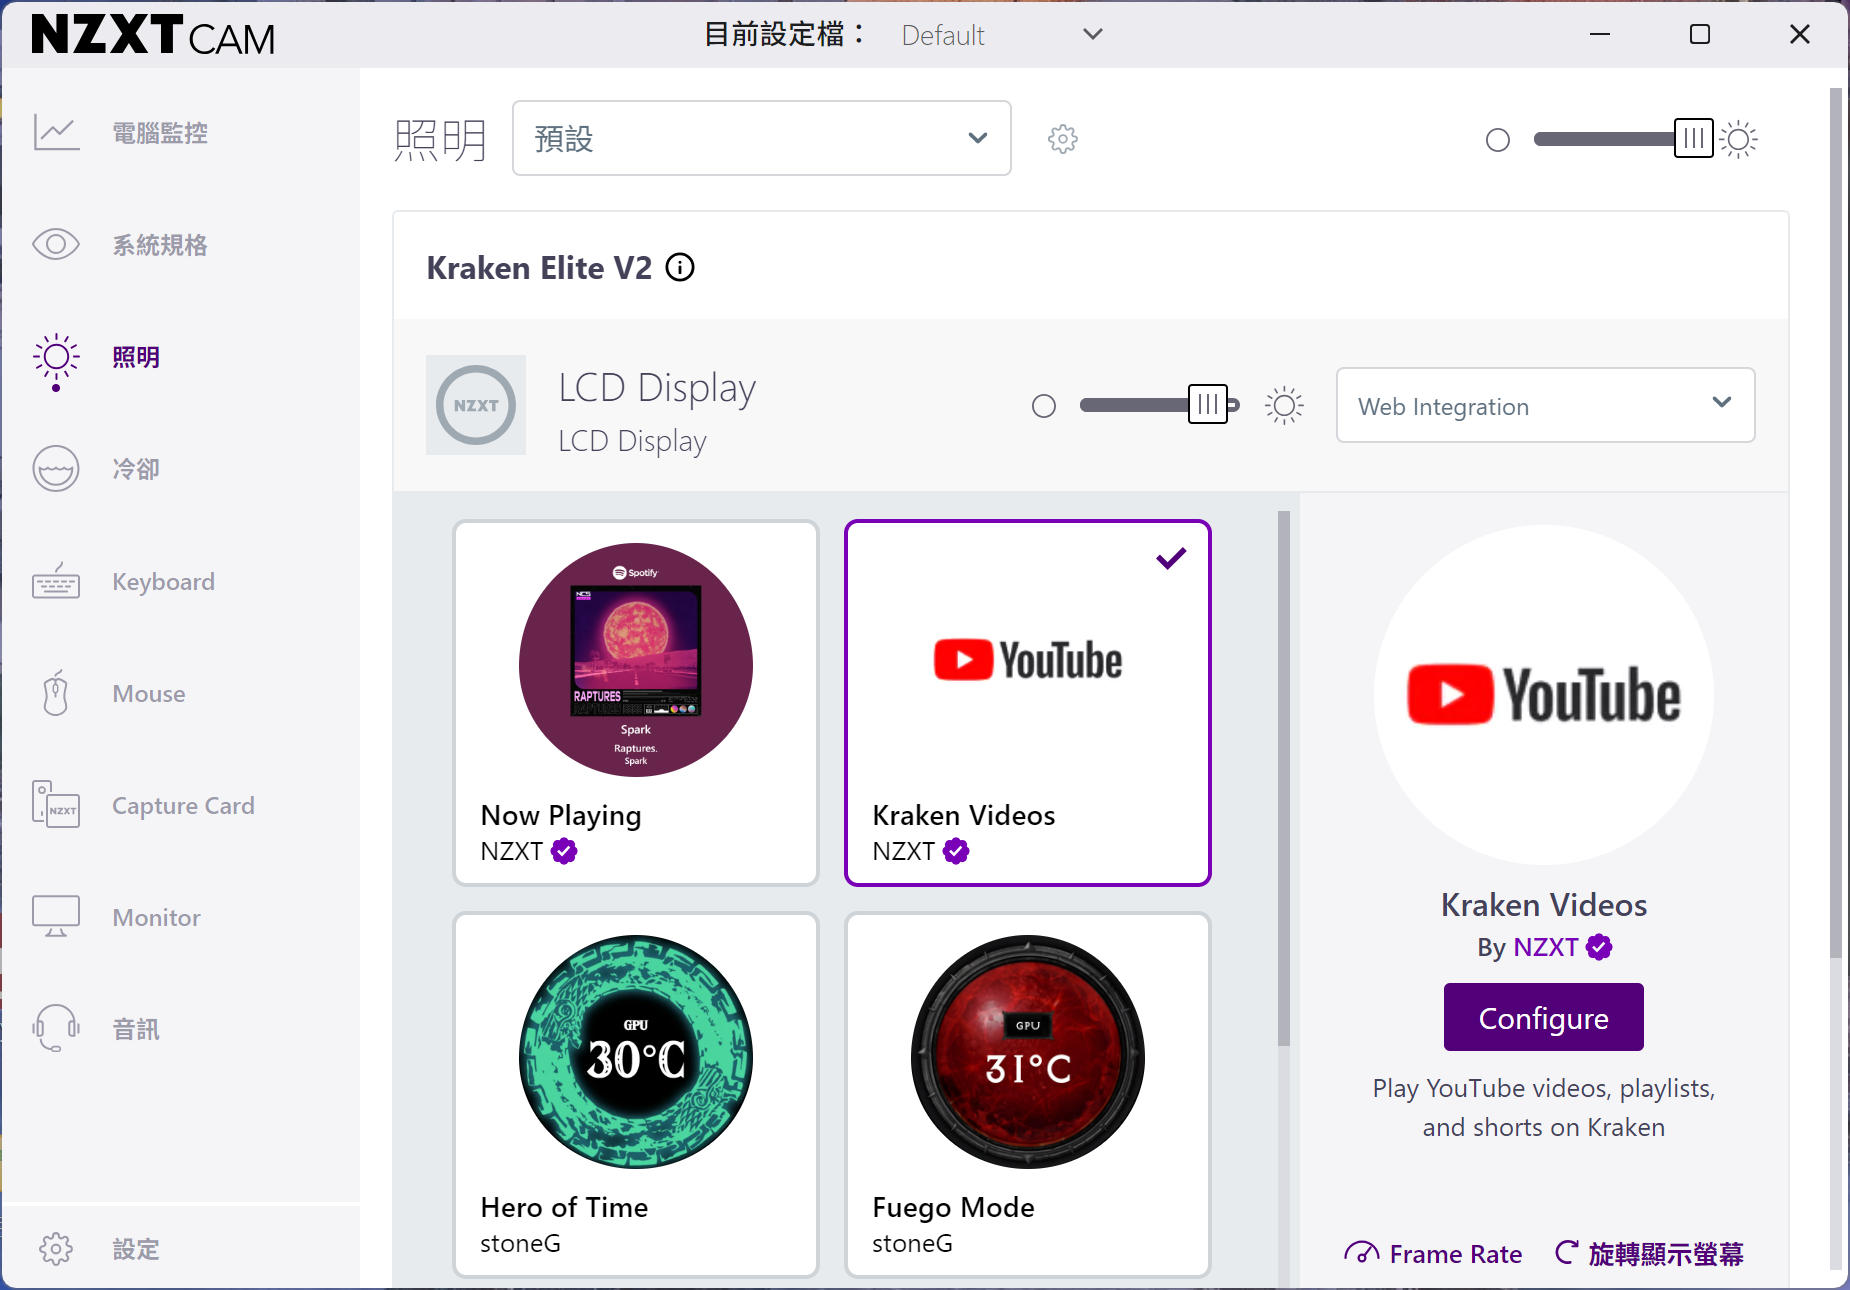Select the Fuego Mode card
Screen dimensions: 1850x1290
[1028, 1094]
